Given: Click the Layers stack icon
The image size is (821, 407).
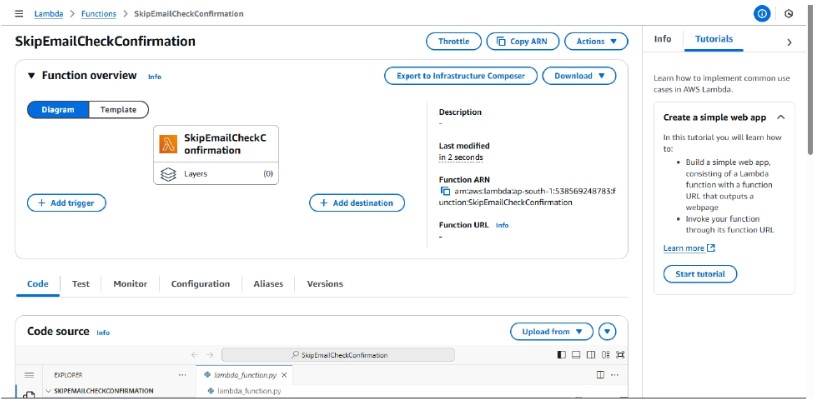Looking at the screenshot, I should point(168,174).
